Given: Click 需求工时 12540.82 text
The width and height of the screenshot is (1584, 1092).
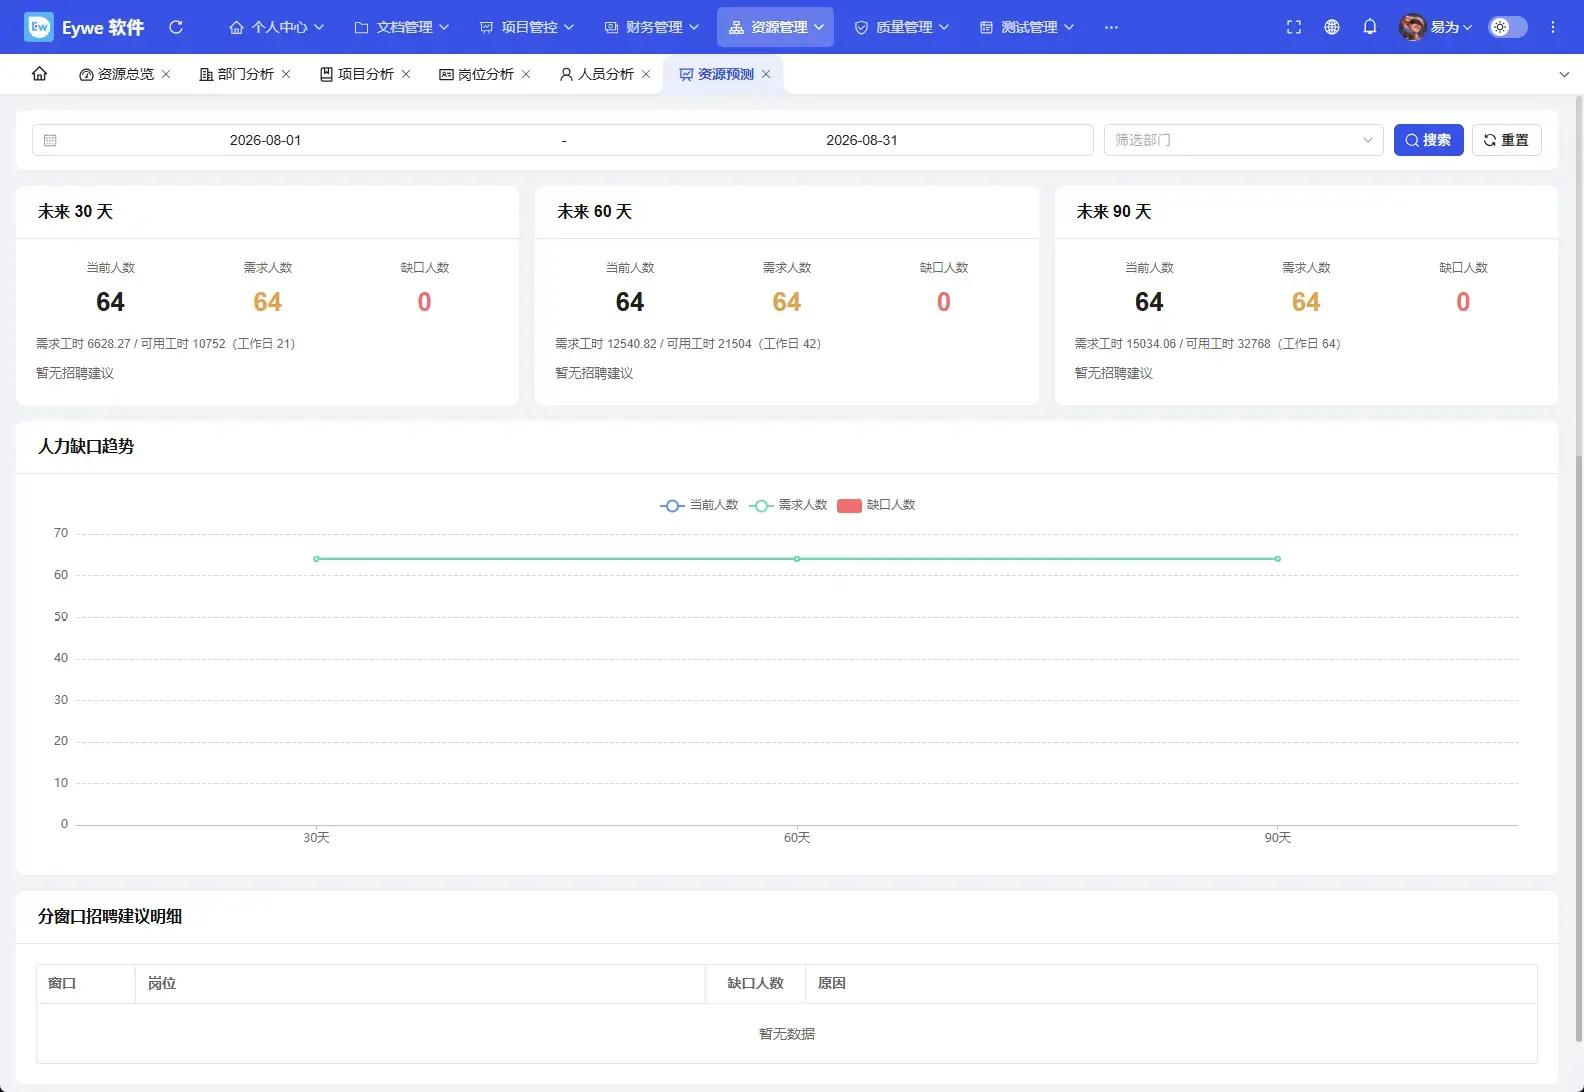Looking at the screenshot, I should 606,344.
